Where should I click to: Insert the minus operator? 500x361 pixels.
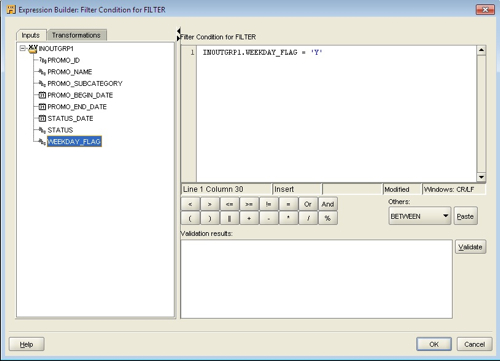(269, 218)
